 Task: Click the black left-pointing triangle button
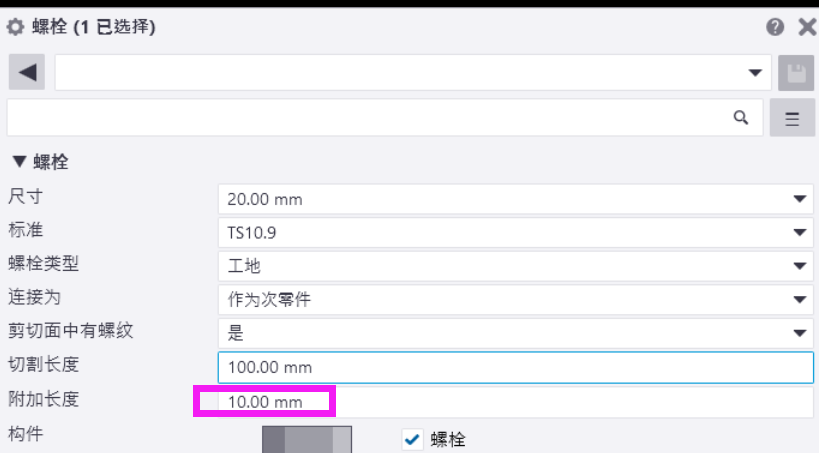27,72
